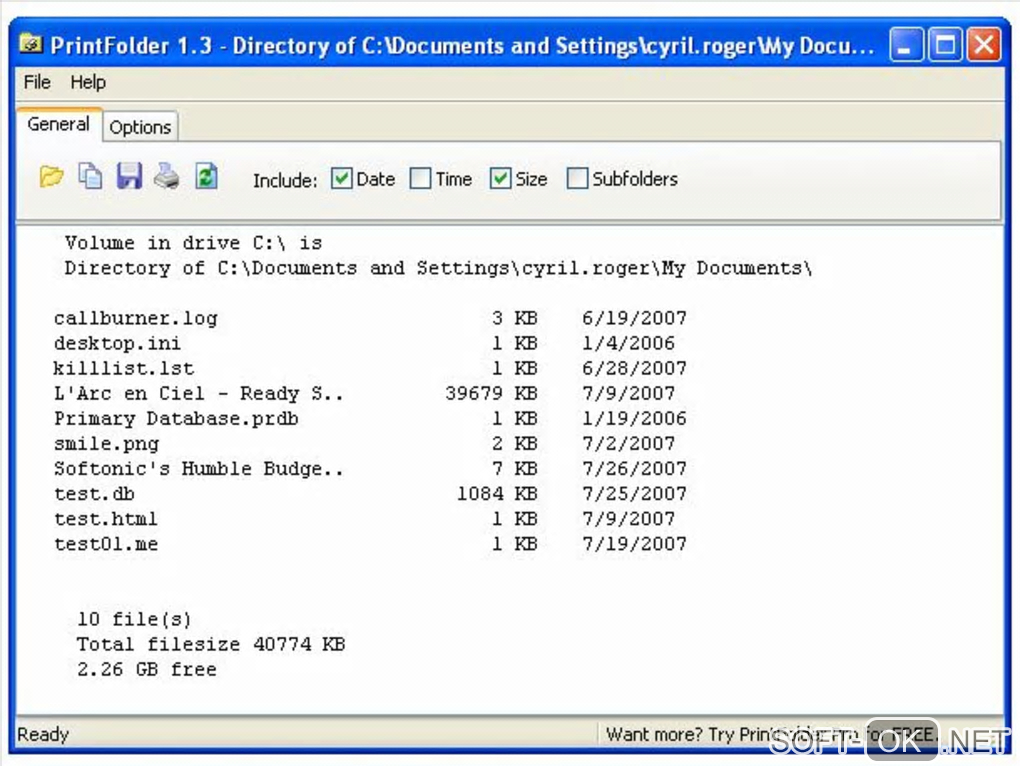The height and width of the screenshot is (766, 1020).
Task: Switch to the General tab
Action: (59, 124)
